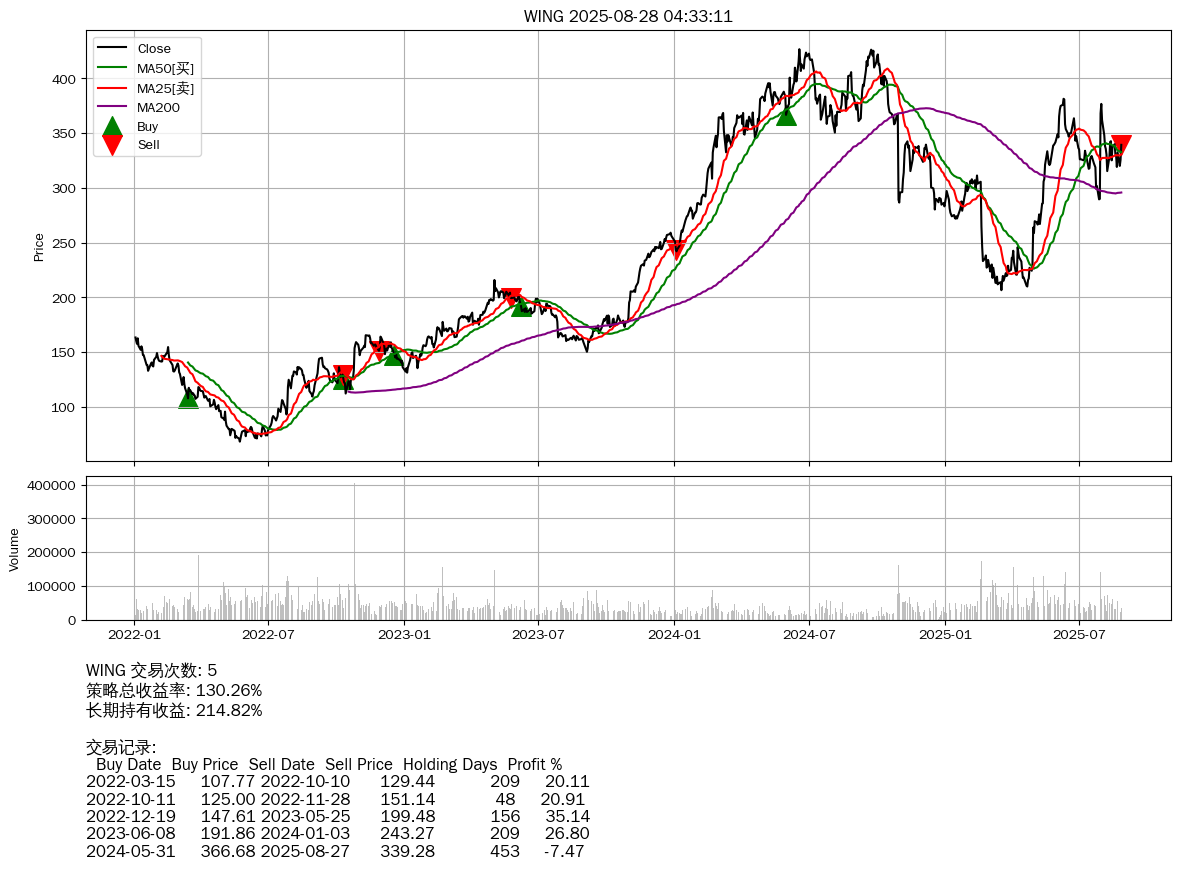Click the black Close line sample in legend
This screenshot has width=1180, height=869.
[x=112, y=49]
